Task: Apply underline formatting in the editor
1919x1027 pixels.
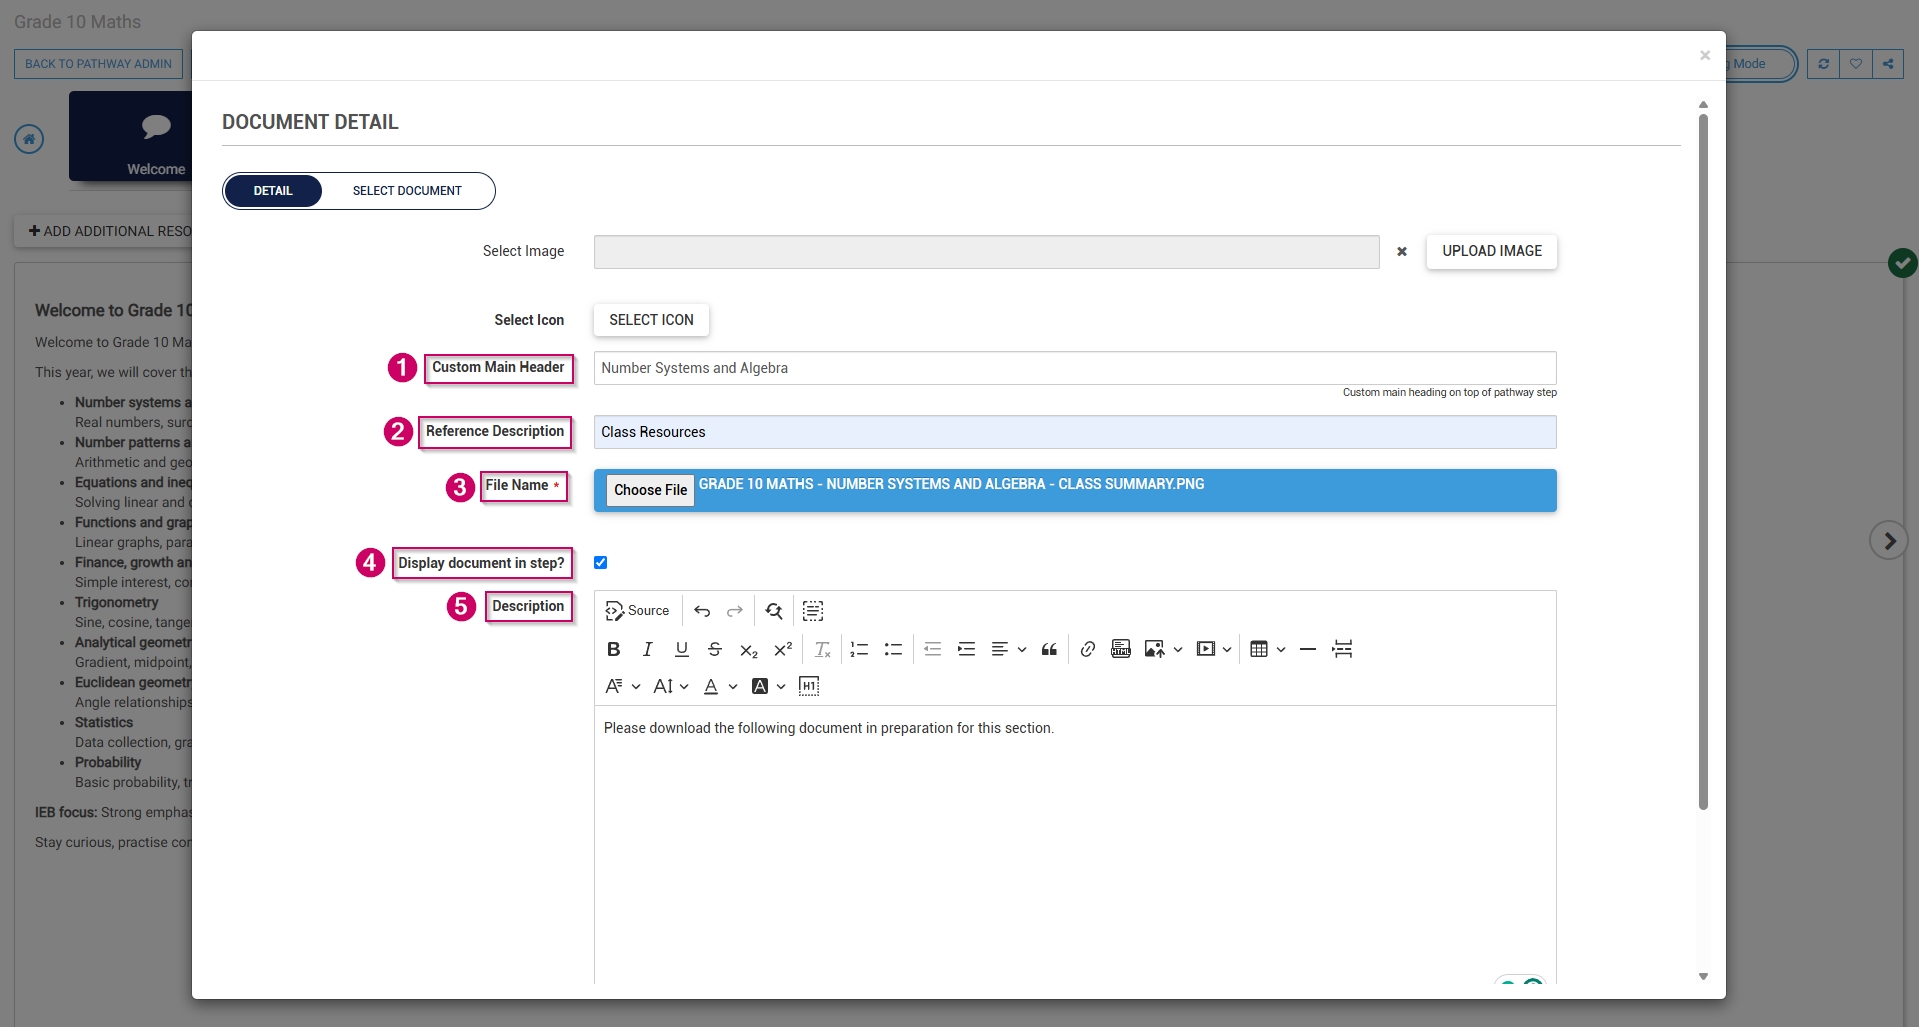Action: tap(682, 649)
